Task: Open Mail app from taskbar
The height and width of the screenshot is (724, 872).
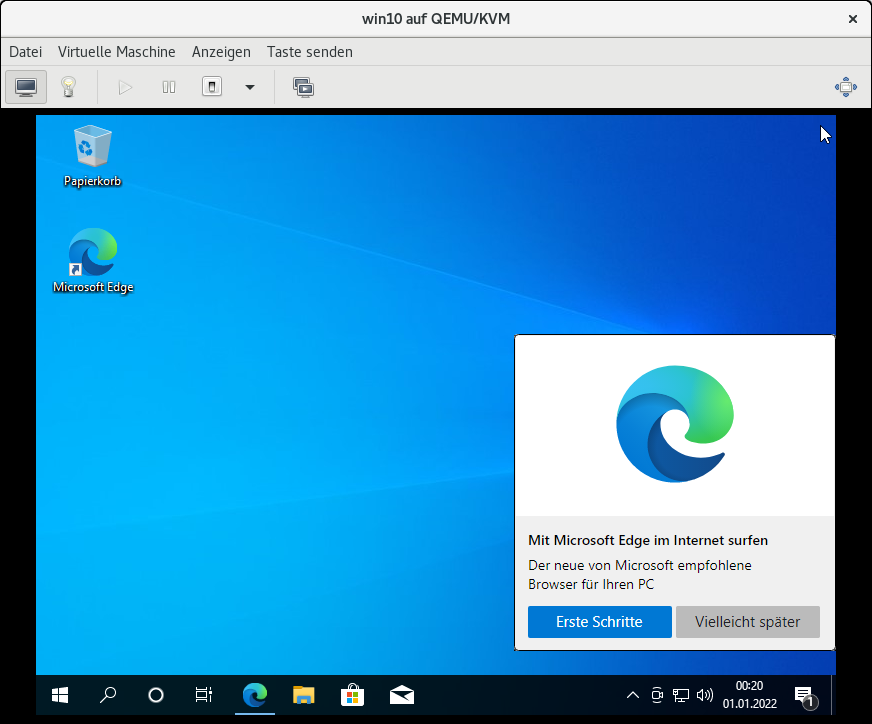Action: tap(402, 695)
